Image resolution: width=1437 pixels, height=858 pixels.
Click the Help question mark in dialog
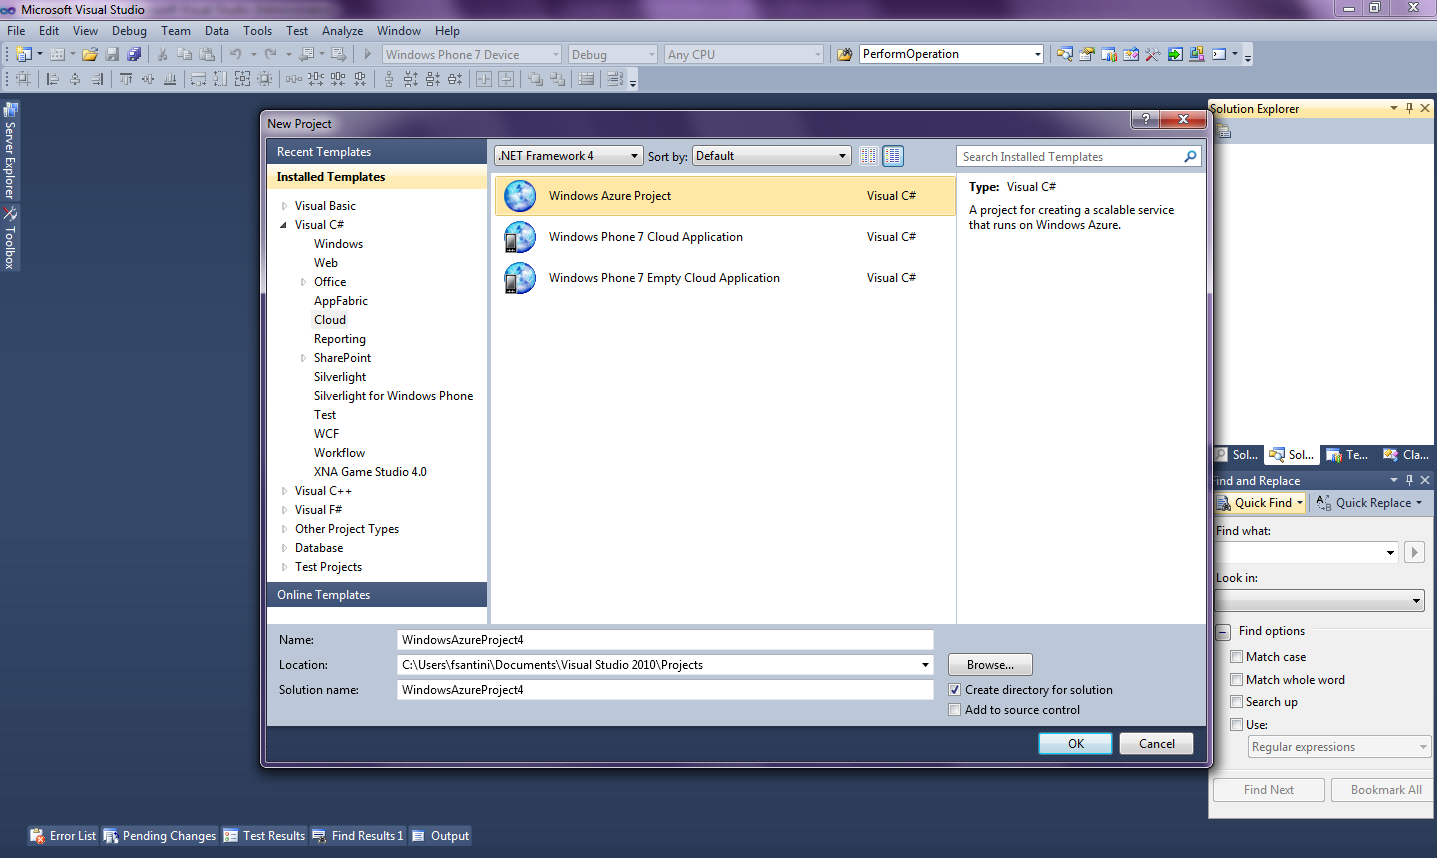tap(1146, 119)
